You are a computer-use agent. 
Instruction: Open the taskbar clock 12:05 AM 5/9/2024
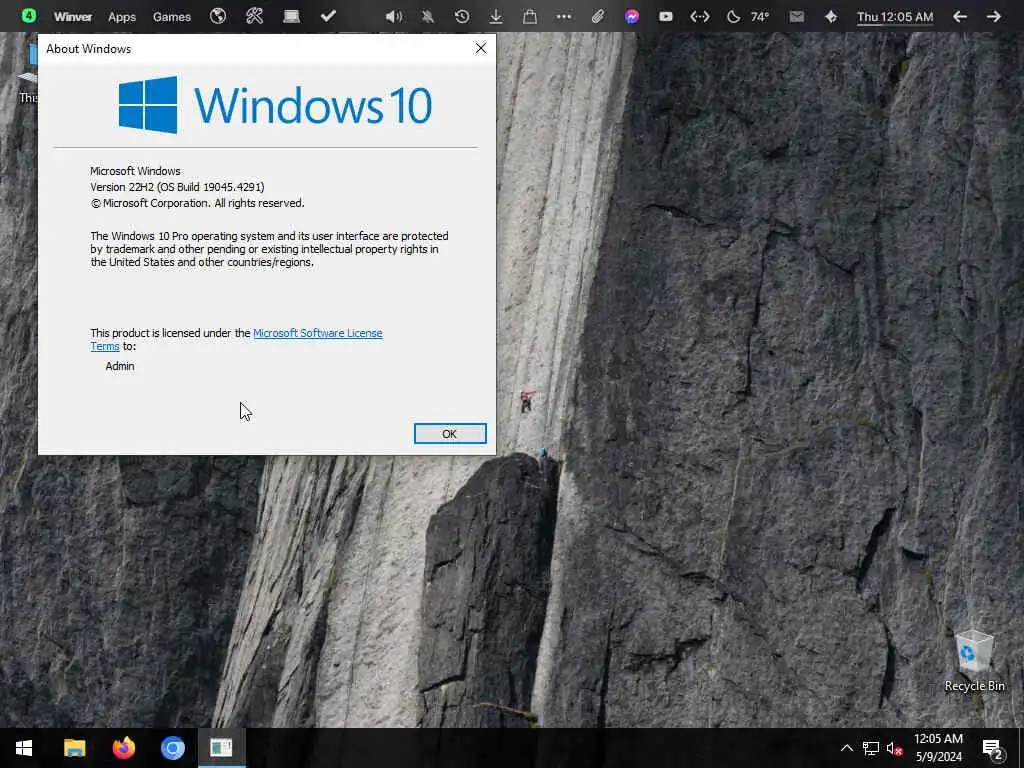tap(938, 748)
